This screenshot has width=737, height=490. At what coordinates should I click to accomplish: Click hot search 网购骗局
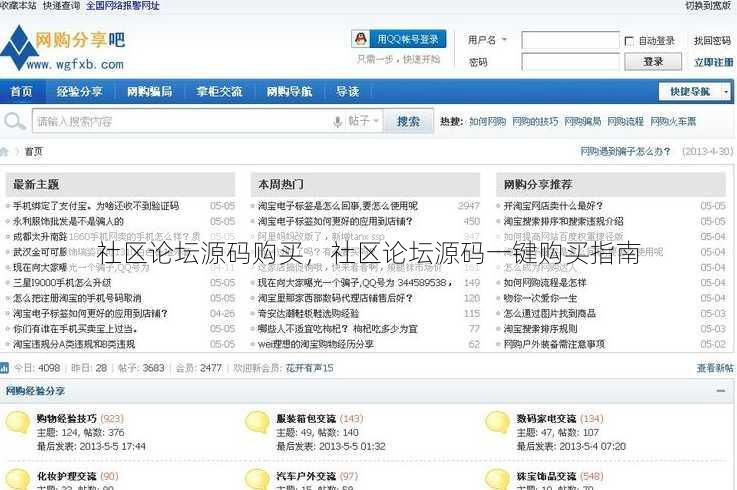click(583, 121)
